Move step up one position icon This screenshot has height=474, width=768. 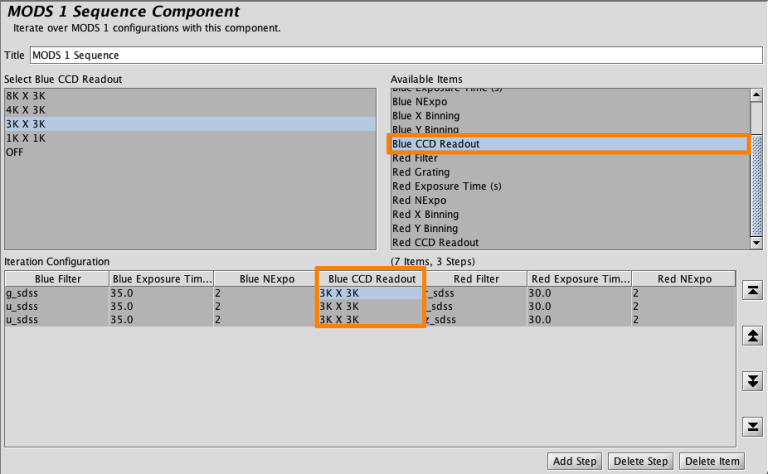click(x=752, y=336)
